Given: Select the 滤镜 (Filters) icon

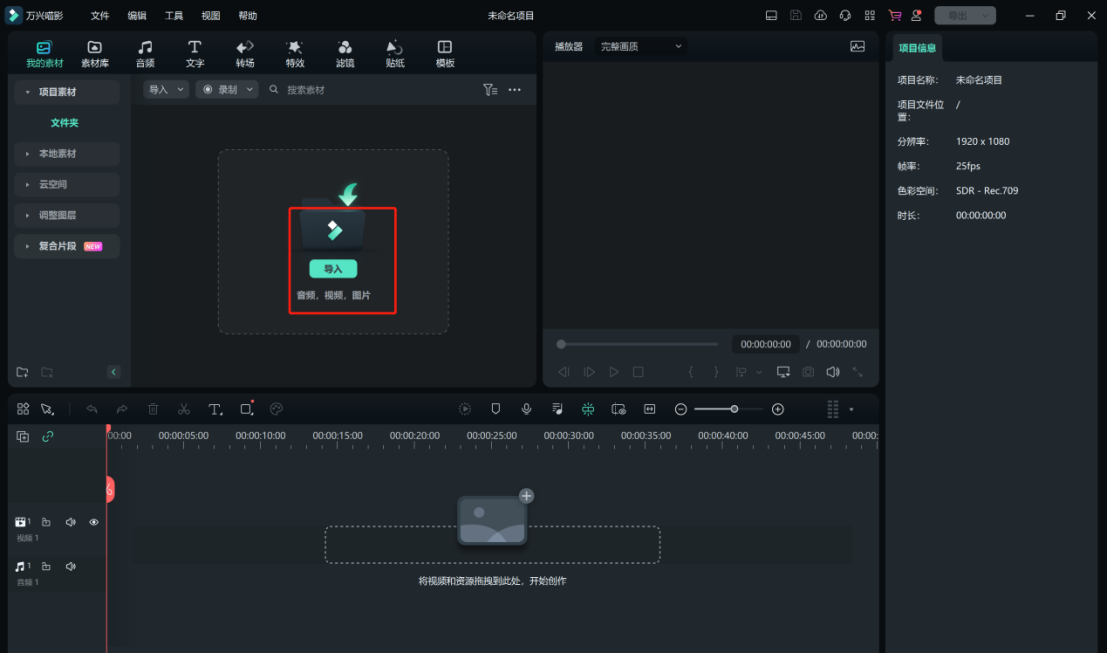Looking at the screenshot, I should 345,53.
